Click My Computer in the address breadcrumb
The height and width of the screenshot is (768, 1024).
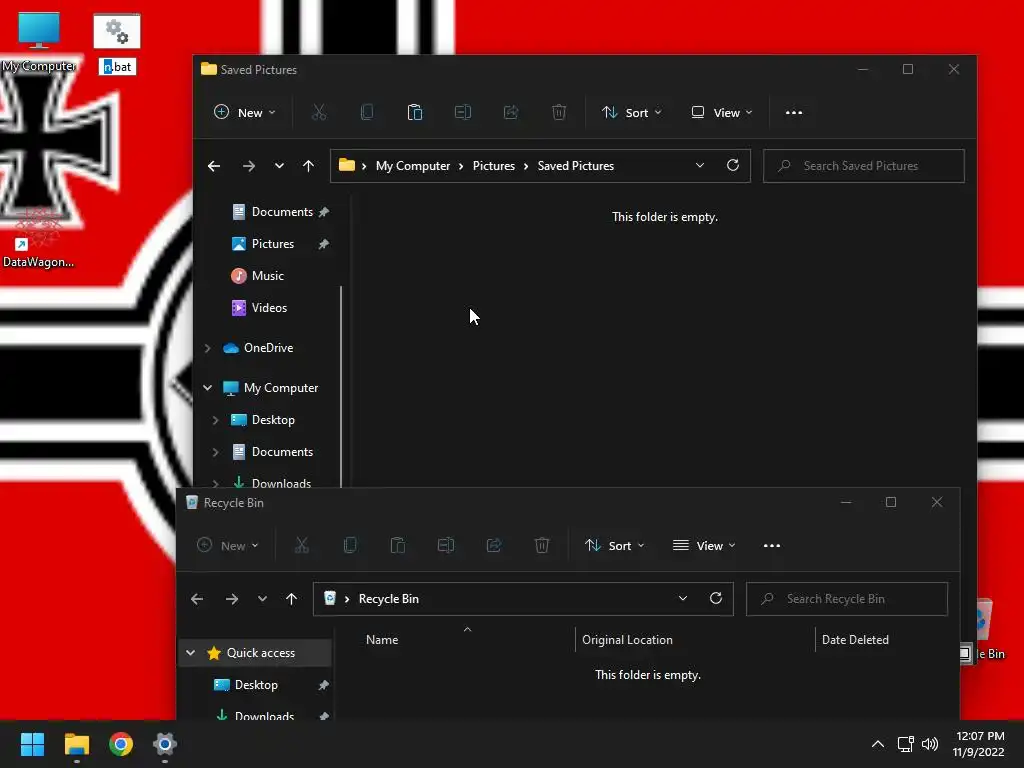(413, 166)
